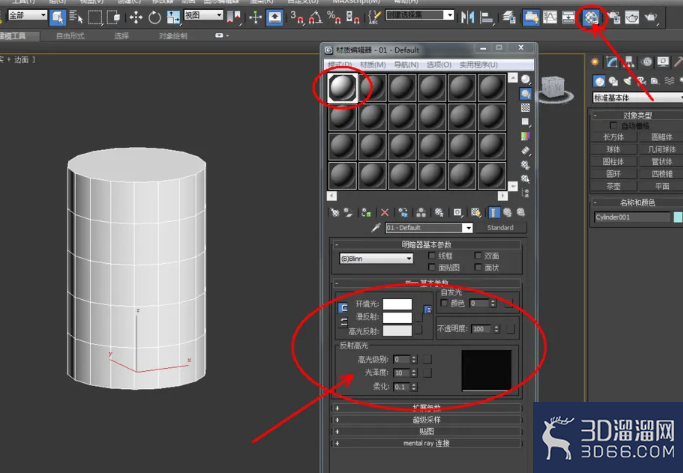The image size is (683, 473).
Task: Open the Display panel tab icon
Action: point(663,62)
